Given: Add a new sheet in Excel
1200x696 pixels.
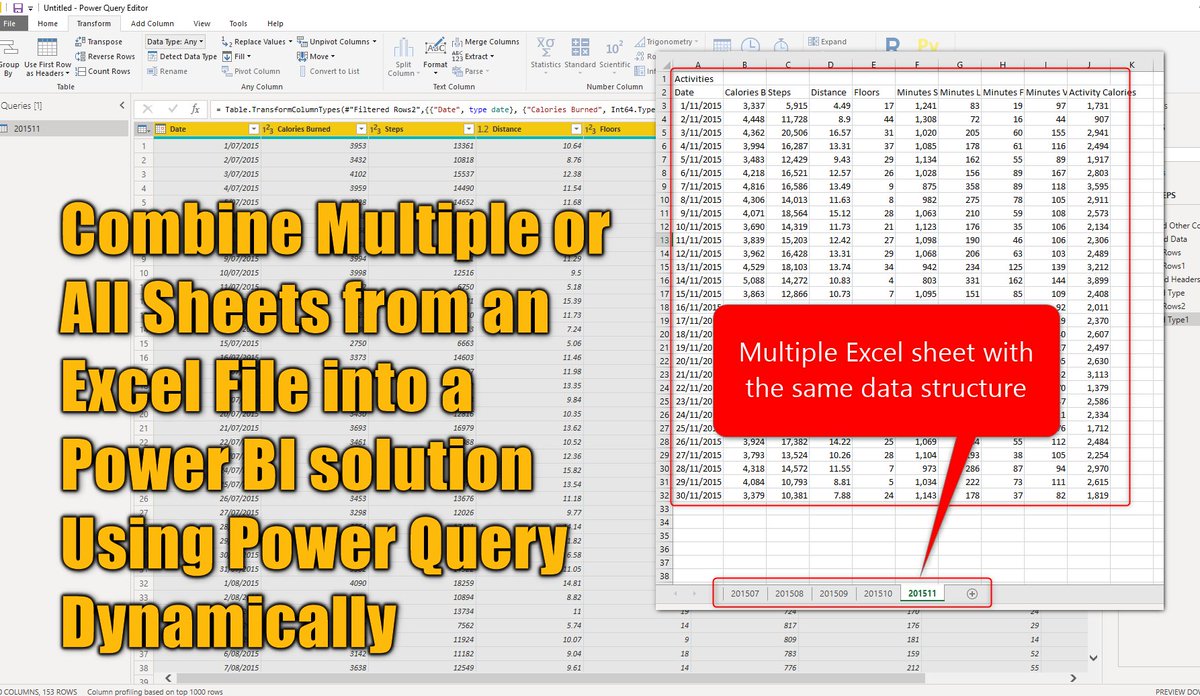Looking at the screenshot, I should pyautogui.click(x=972, y=594).
